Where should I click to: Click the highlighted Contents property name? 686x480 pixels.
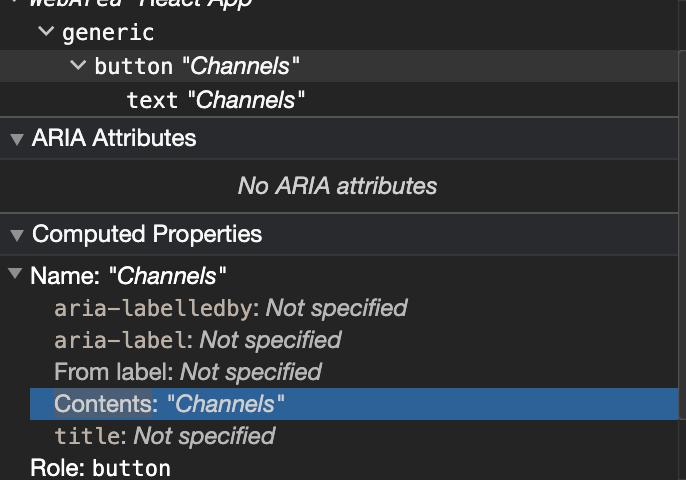click(103, 404)
